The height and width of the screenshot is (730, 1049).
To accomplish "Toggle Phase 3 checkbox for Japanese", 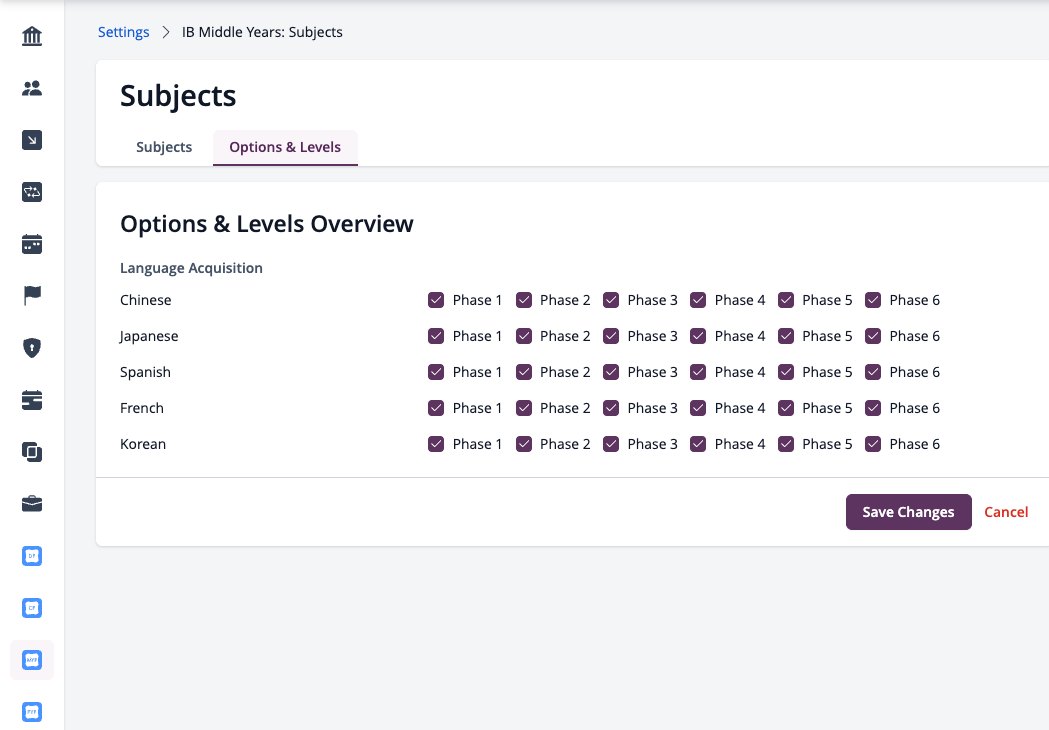I will (x=611, y=336).
